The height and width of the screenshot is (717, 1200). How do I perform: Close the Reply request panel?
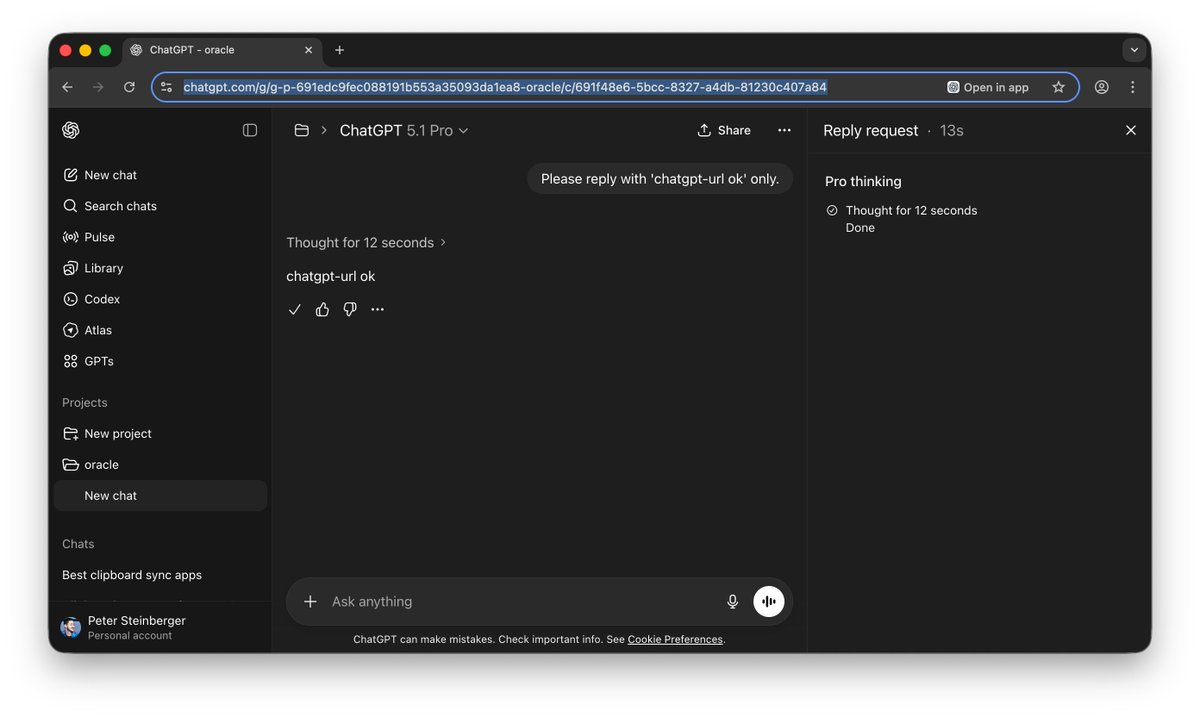(1131, 130)
